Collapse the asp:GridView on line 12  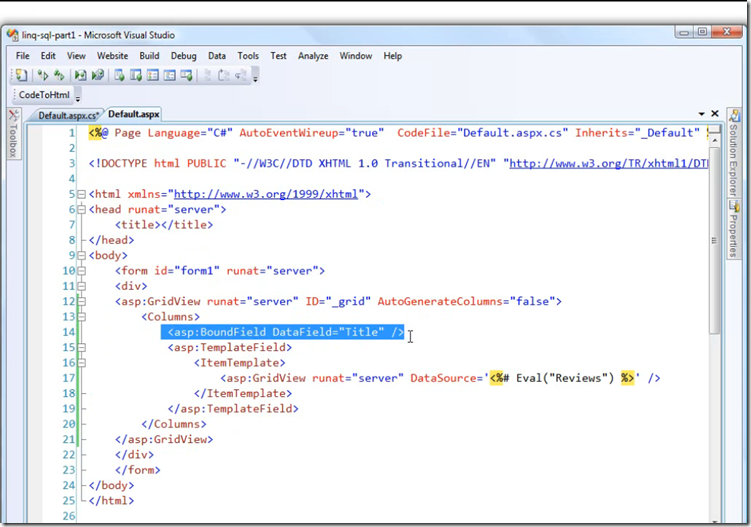81,301
